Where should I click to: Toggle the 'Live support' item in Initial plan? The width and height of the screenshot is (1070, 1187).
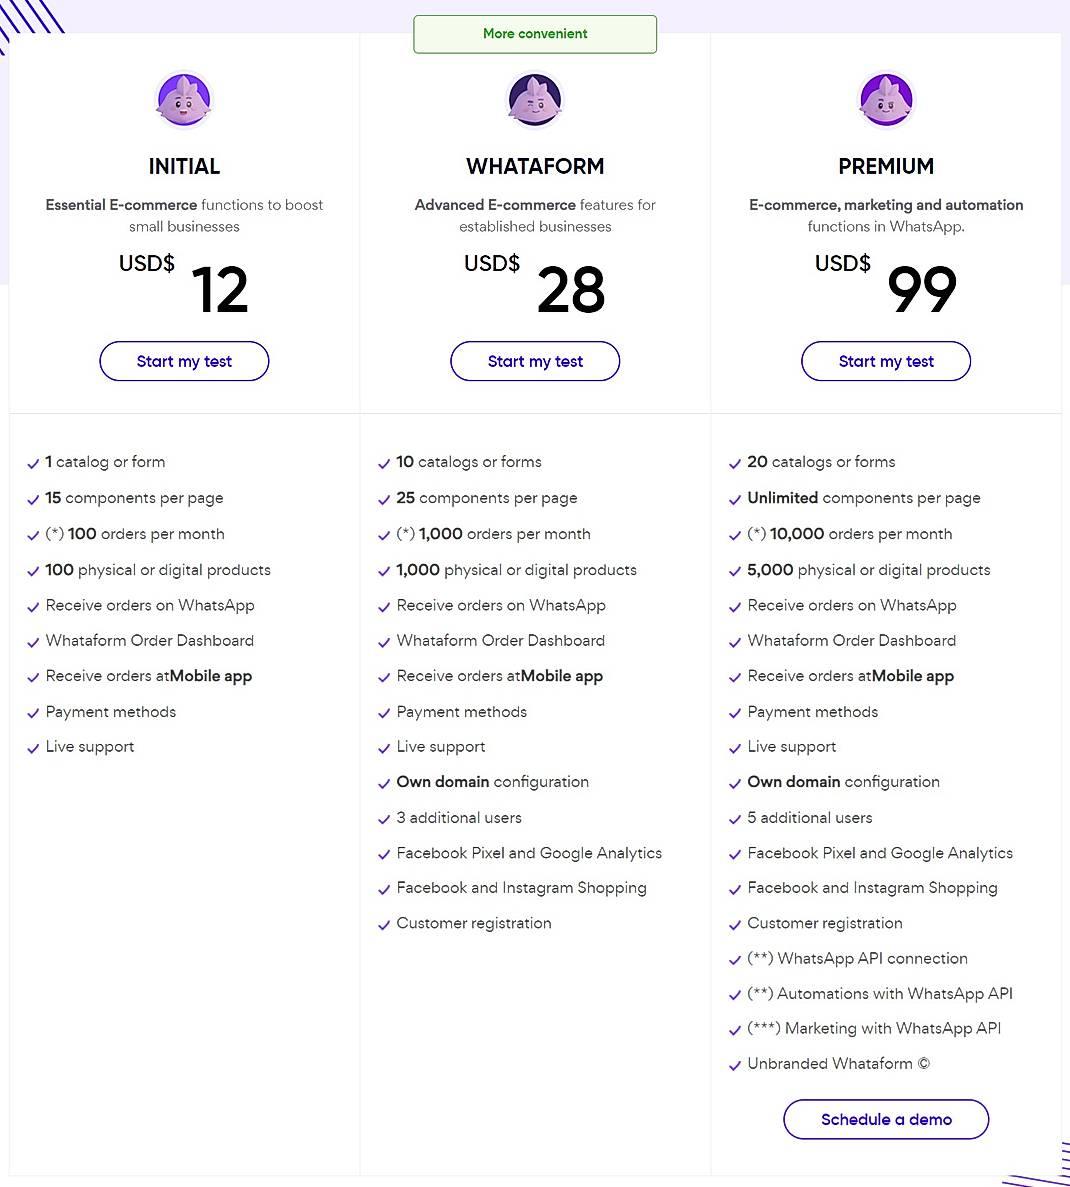click(90, 747)
